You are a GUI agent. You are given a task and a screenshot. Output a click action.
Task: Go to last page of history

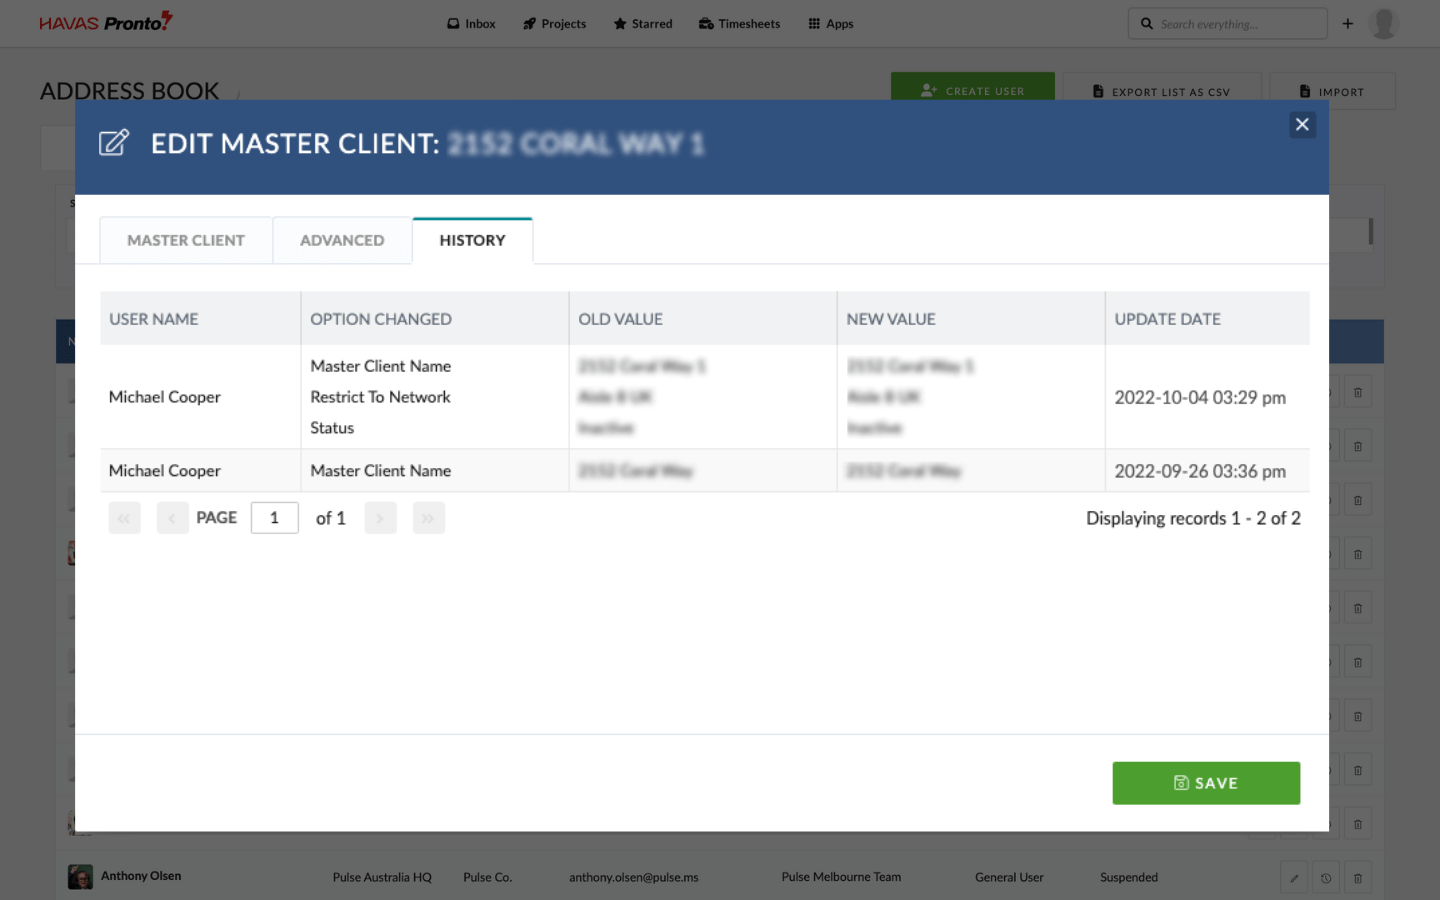429,518
